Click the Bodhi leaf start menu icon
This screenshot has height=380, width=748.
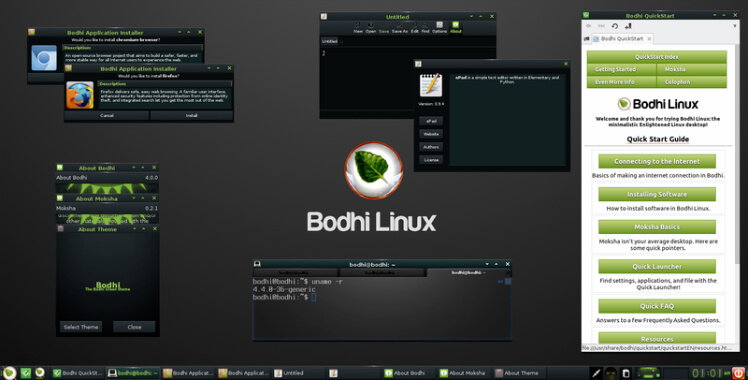point(9,373)
